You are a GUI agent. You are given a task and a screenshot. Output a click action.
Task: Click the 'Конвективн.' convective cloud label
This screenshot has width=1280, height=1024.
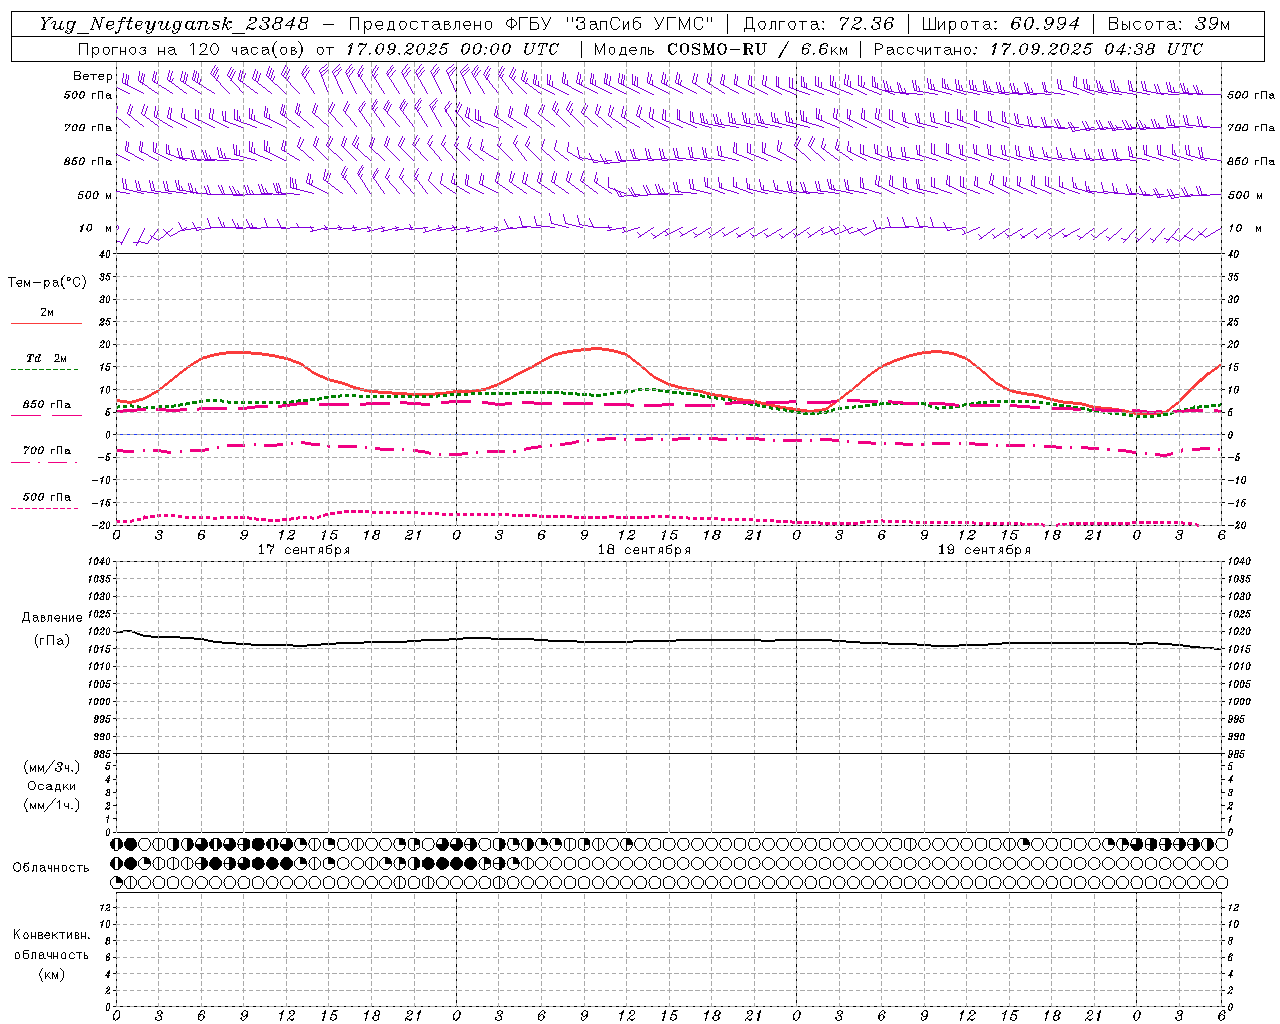tap(51, 935)
